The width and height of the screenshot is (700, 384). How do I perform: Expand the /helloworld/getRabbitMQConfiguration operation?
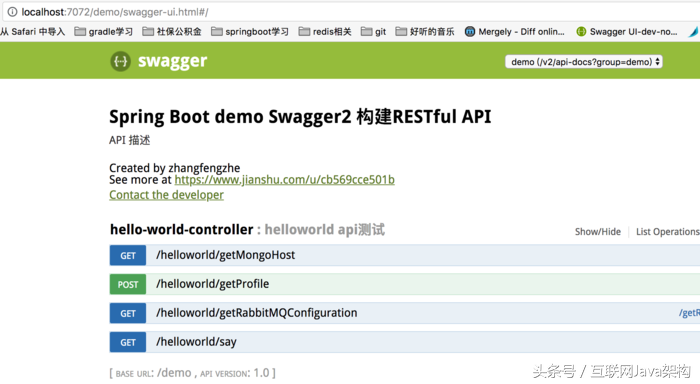[x=257, y=313]
